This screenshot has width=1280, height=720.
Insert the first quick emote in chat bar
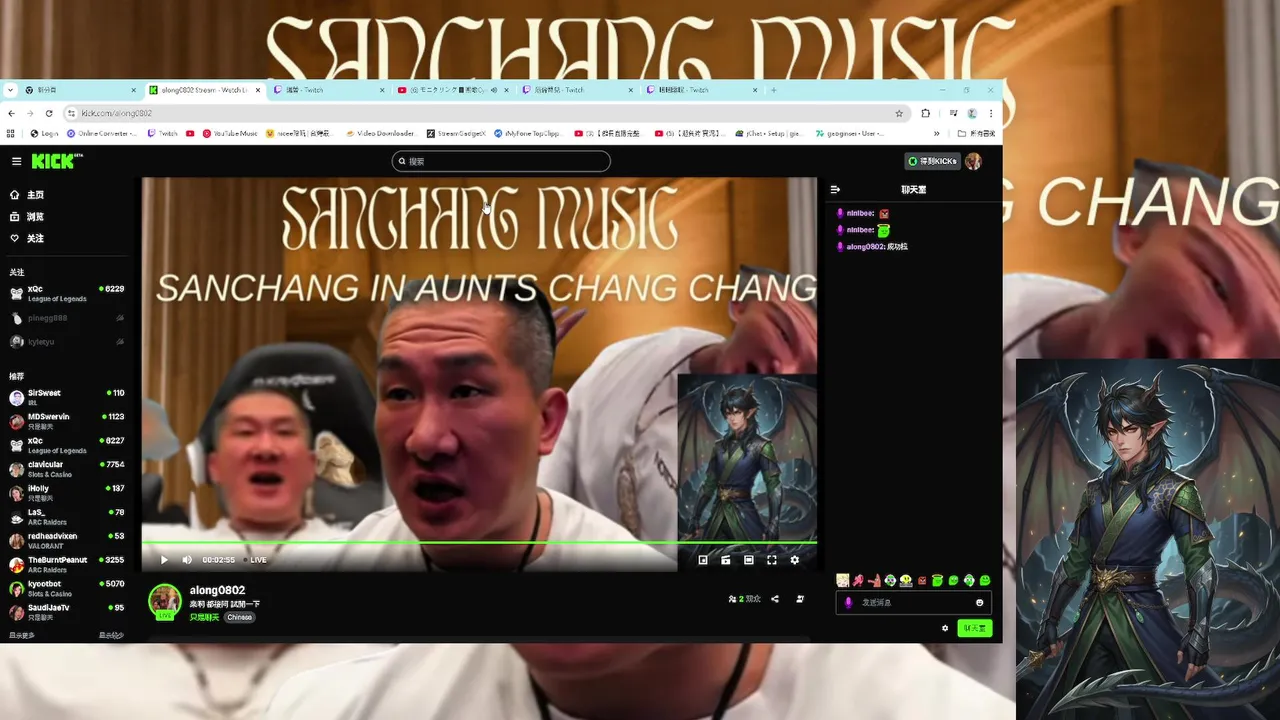point(843,580)
